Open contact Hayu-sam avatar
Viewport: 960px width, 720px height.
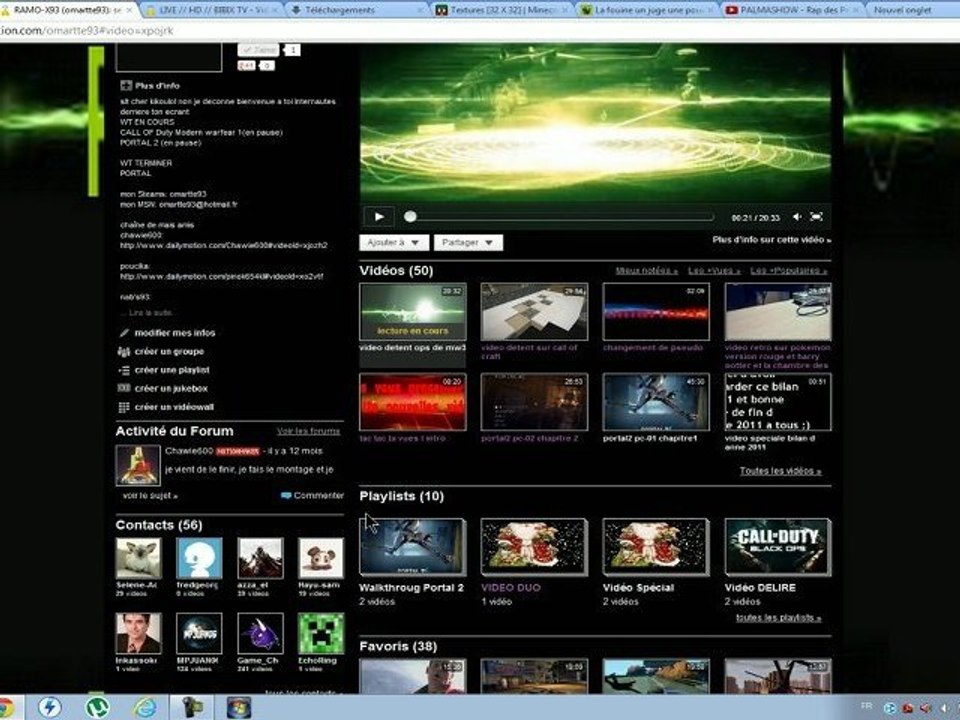(321, 558)
